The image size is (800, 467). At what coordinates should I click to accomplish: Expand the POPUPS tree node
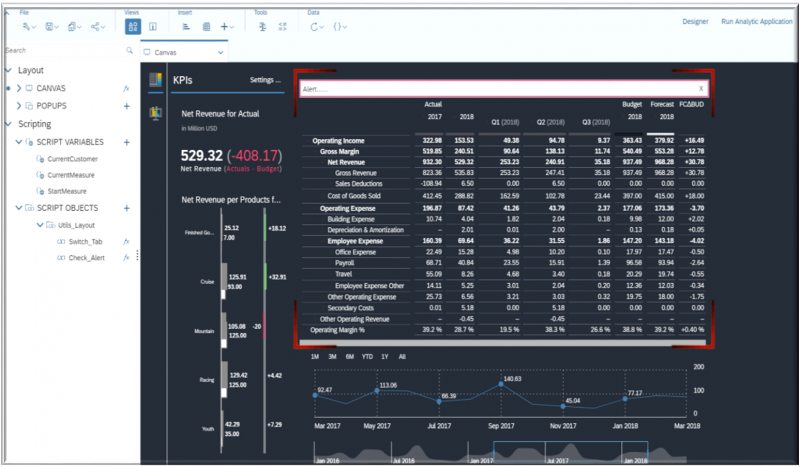(x=19, y=106)
